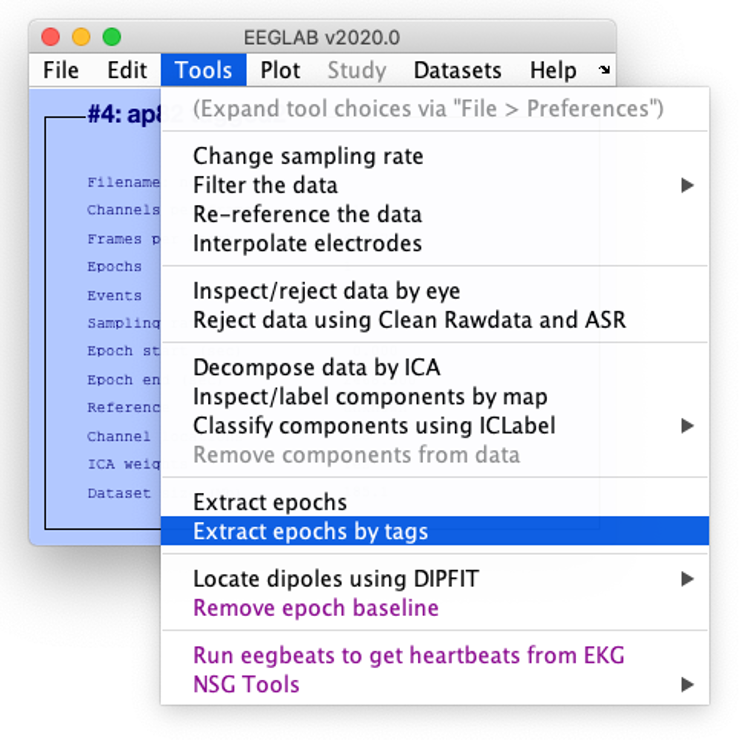
Task: Choose Inspect/reject data by eye
Action: click(326, 292)
